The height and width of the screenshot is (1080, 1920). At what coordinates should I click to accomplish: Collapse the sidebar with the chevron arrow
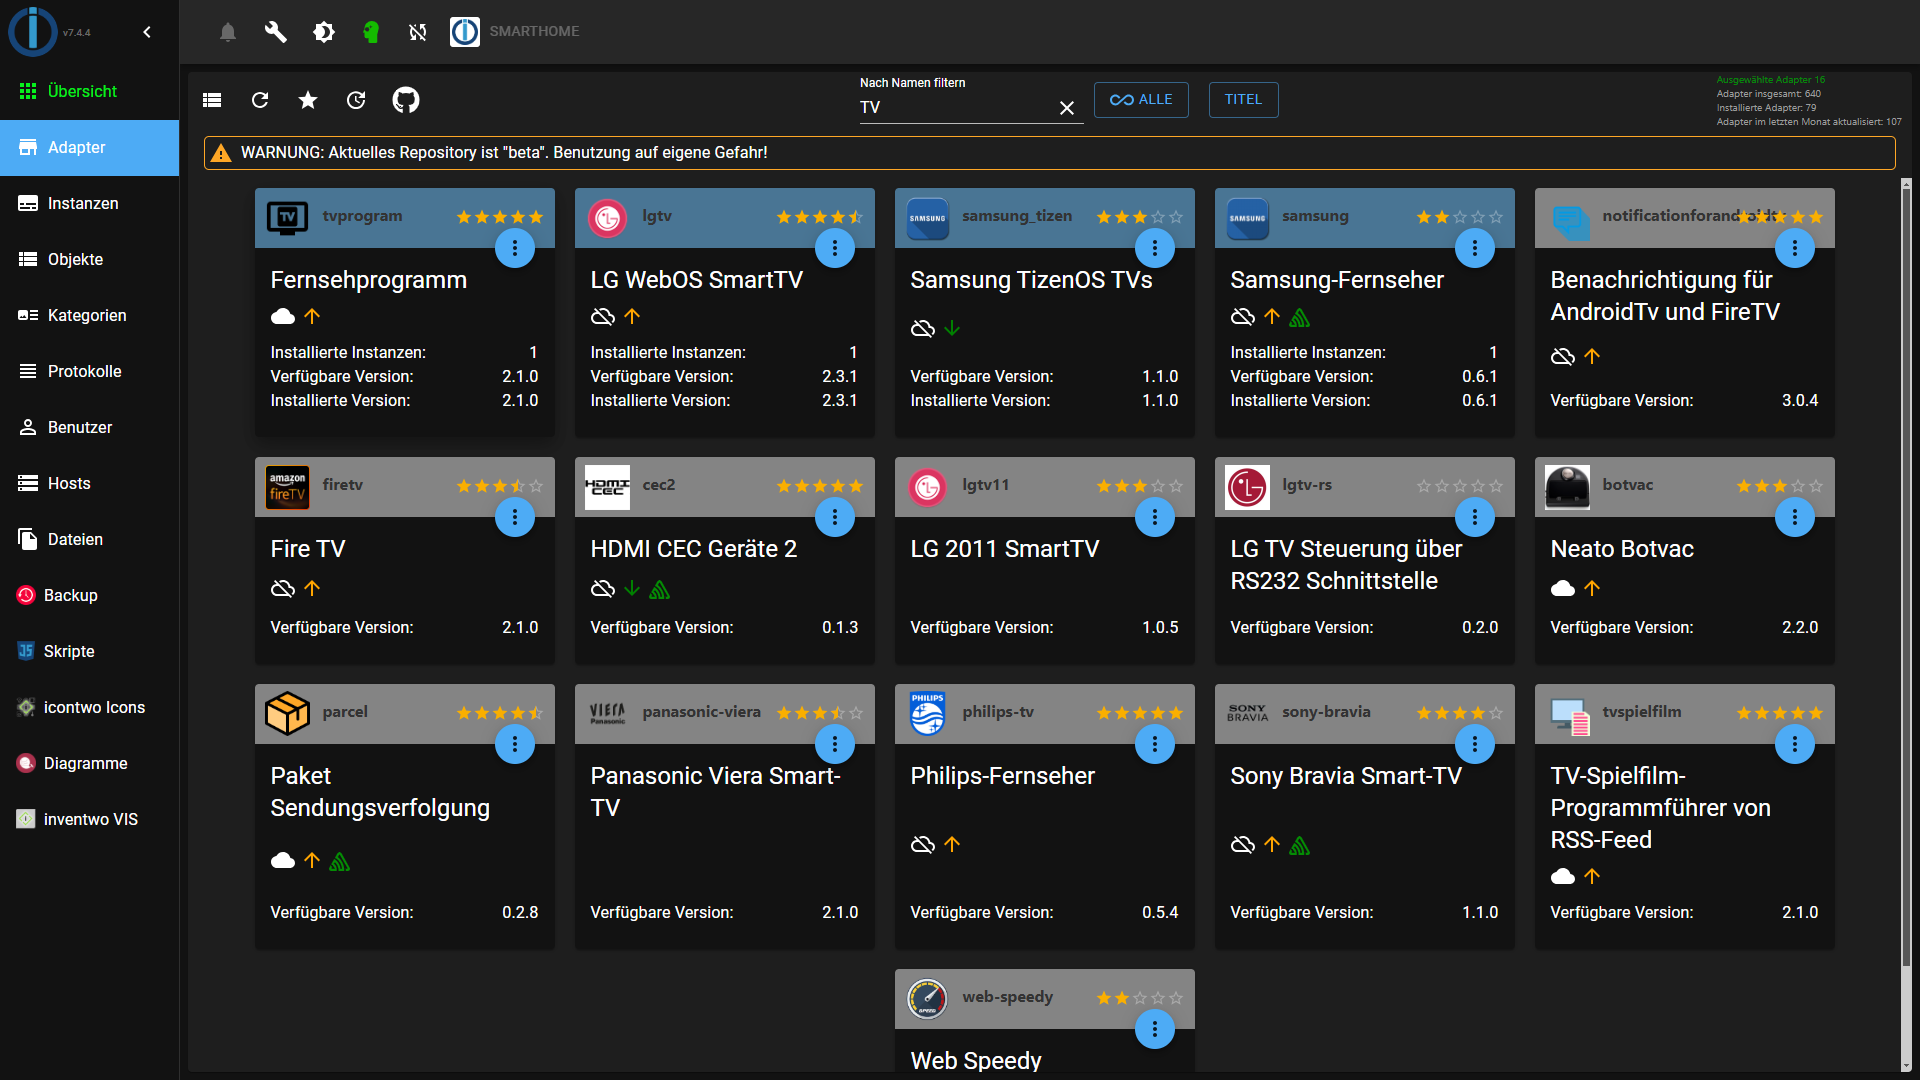[147, 32]
